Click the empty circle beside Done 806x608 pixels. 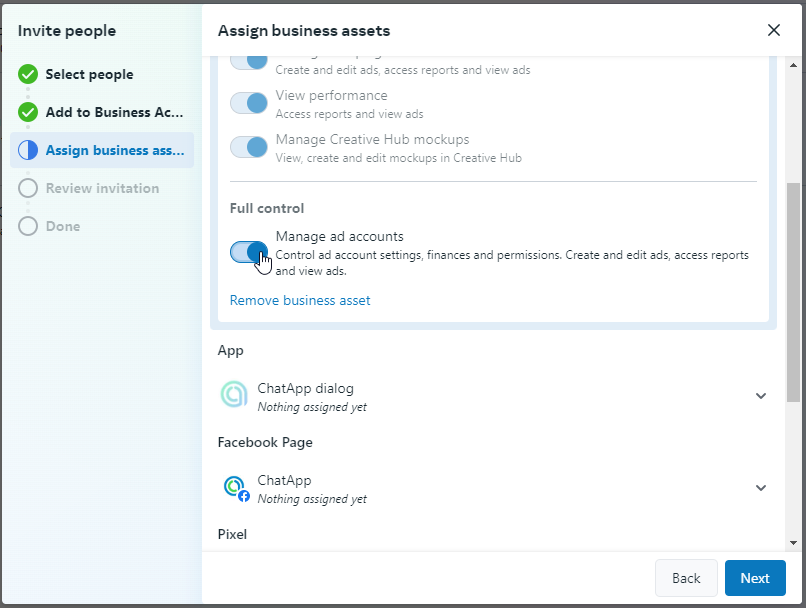pos(28,226)
